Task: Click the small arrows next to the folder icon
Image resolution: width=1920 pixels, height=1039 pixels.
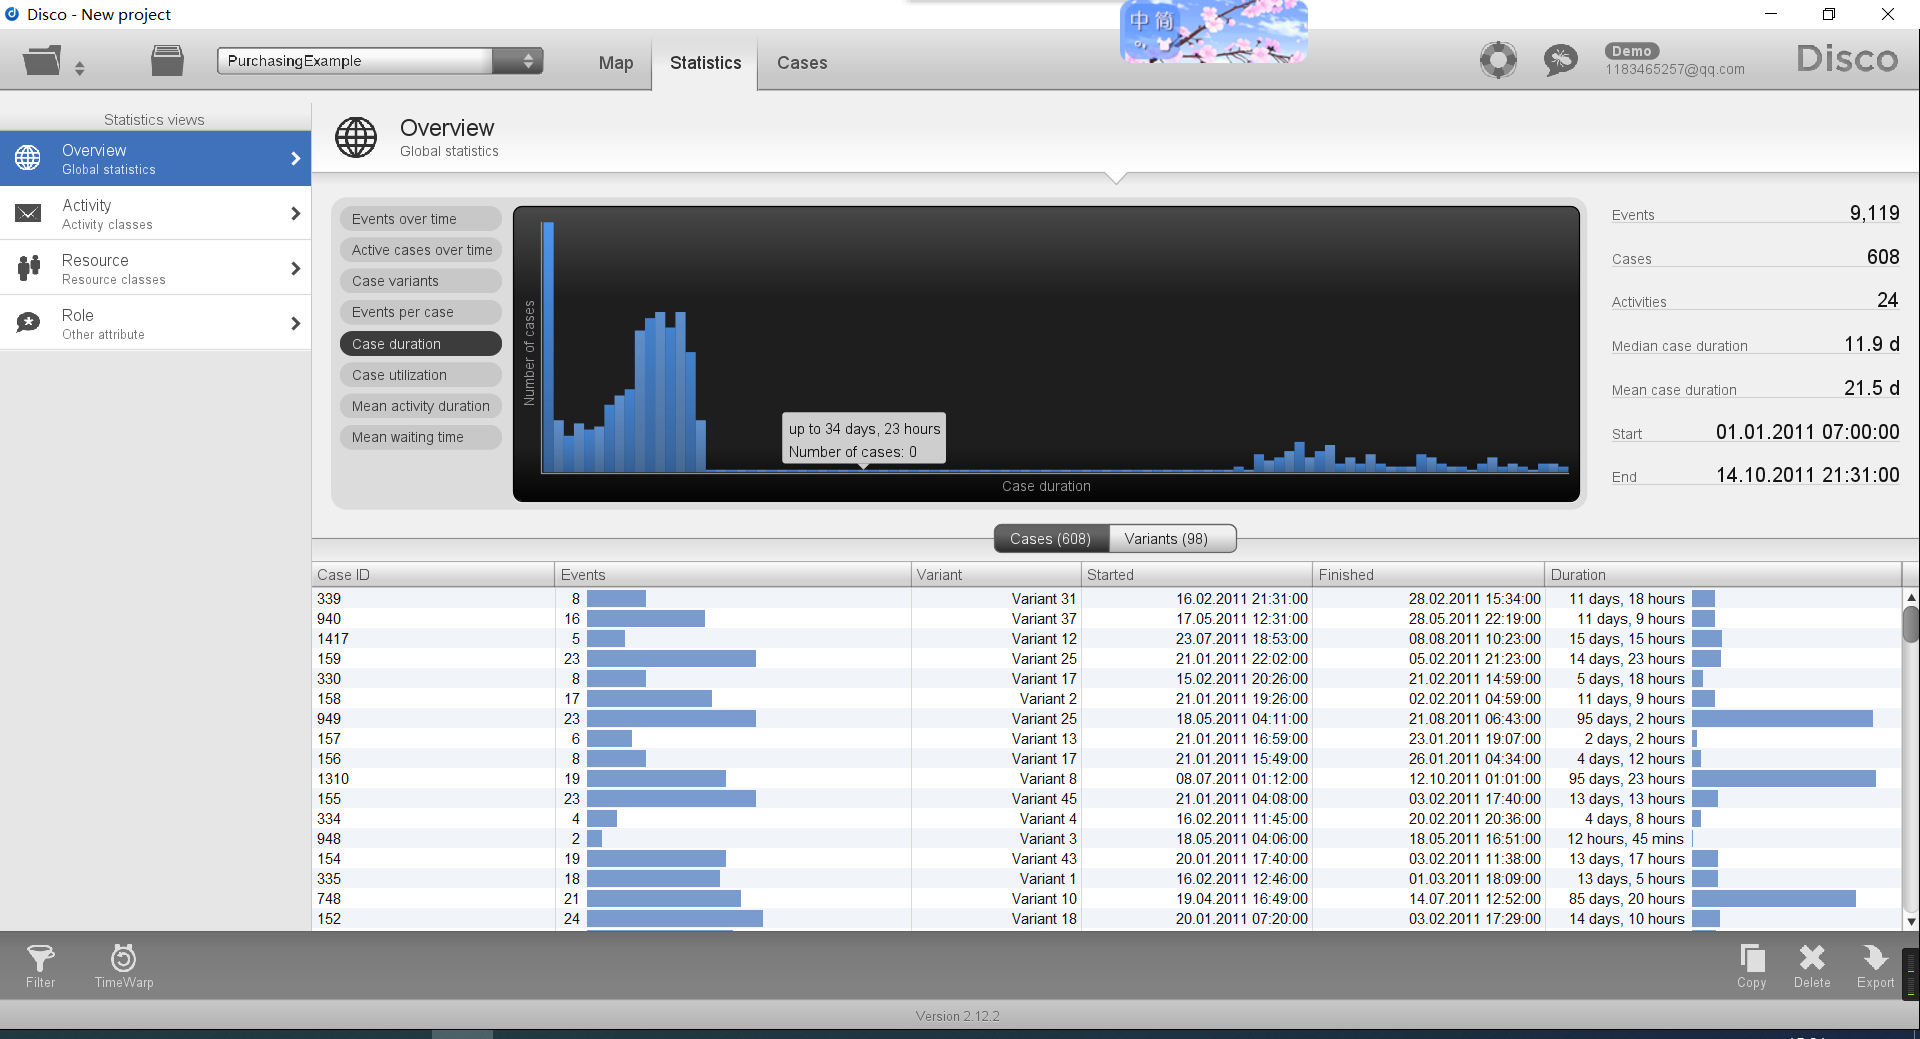Action: tap(80, 62)
